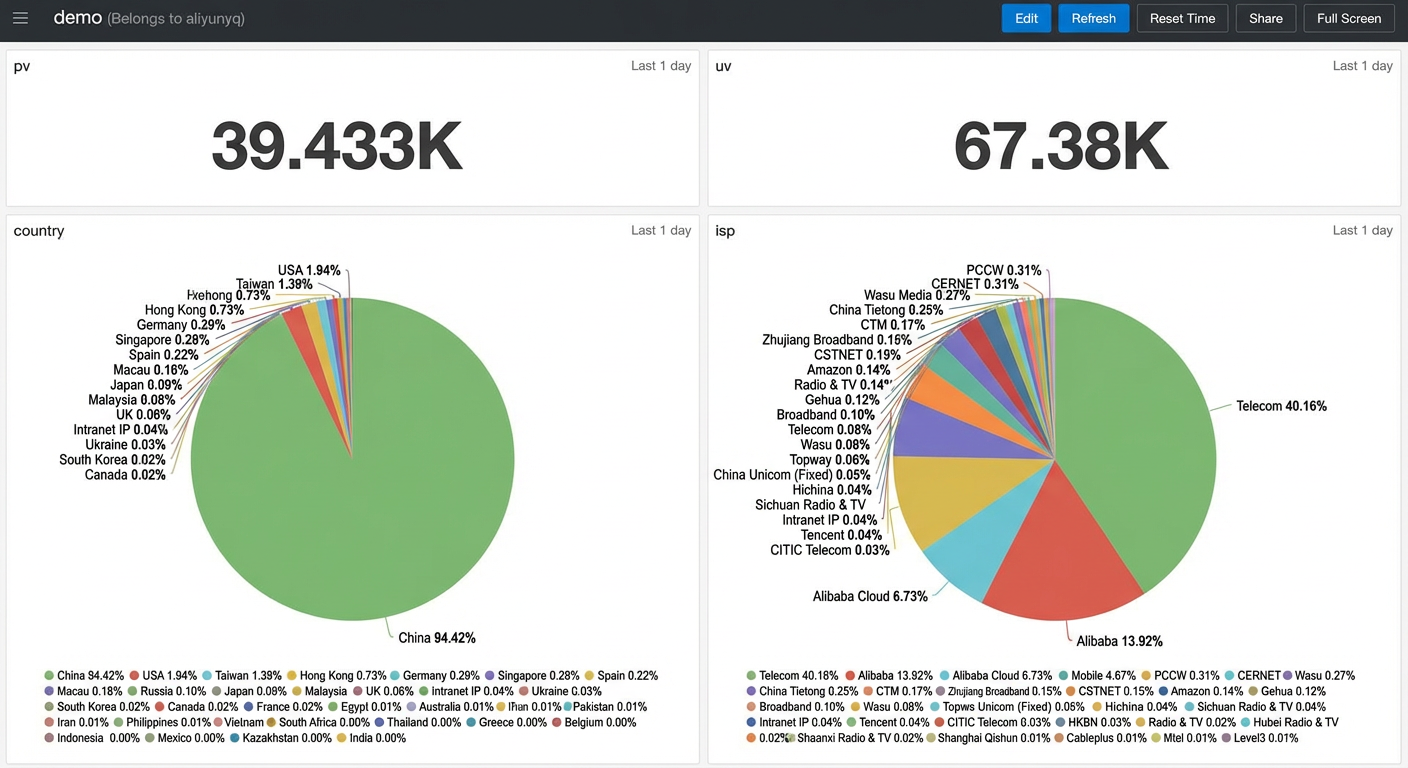This screenshot has height=768, width=1408.
Task: Toggle USA 1.94% in the country legend
Action: tap(163, 676)
